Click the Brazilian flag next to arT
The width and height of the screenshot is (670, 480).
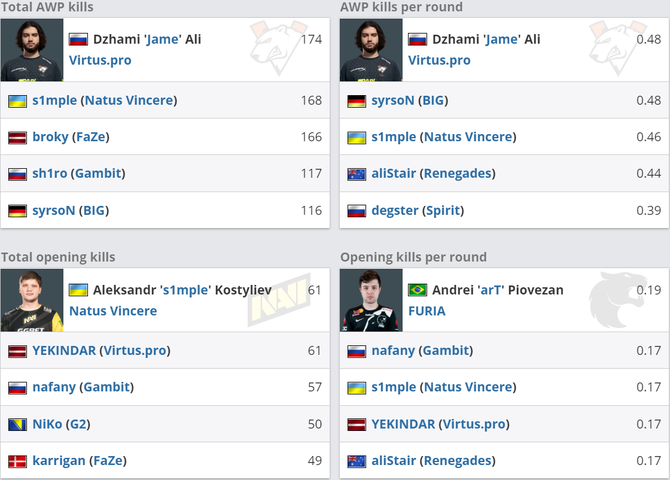coord(417,290)
